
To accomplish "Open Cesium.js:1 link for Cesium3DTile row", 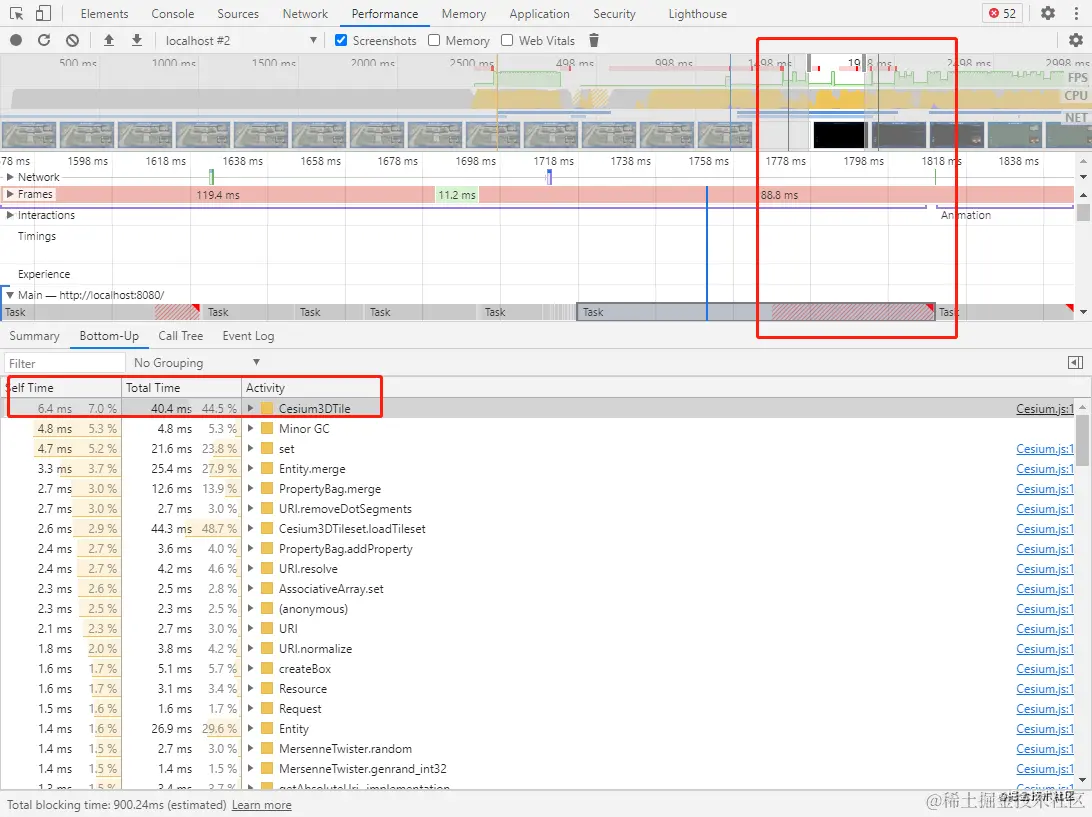I will point(1045,409).
